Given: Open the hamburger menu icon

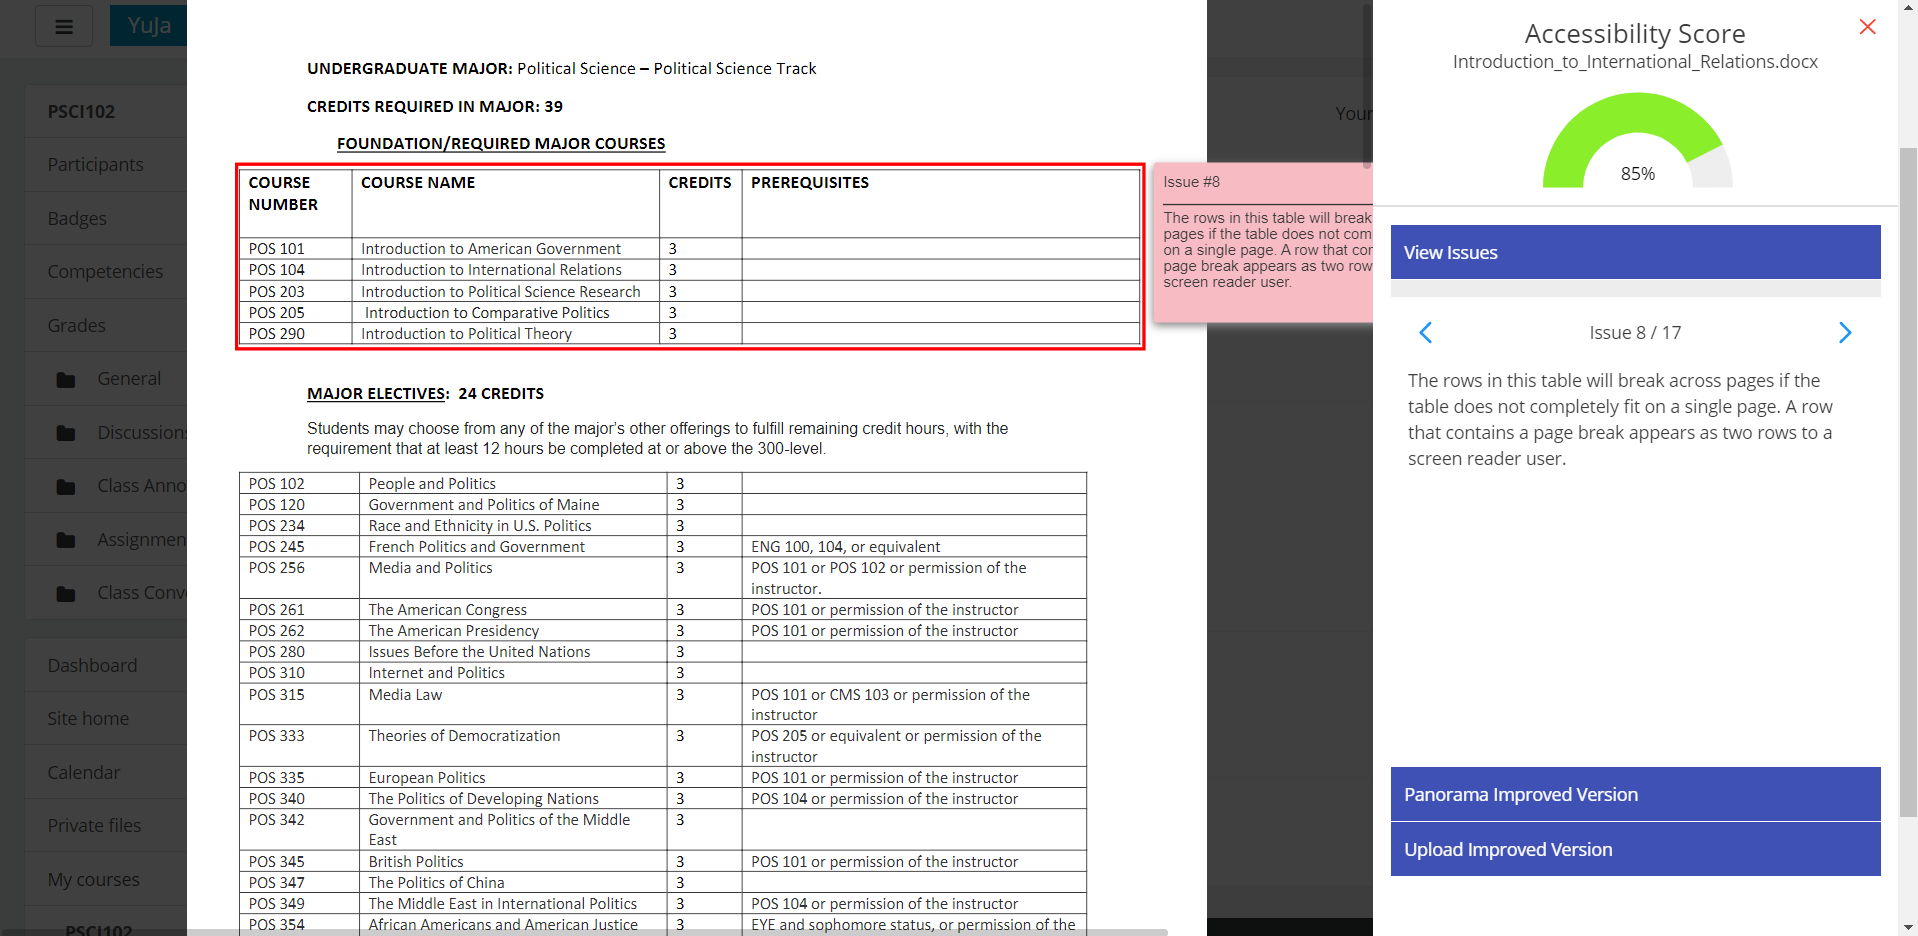Looking at the screenshot, I should coord(64,27).
